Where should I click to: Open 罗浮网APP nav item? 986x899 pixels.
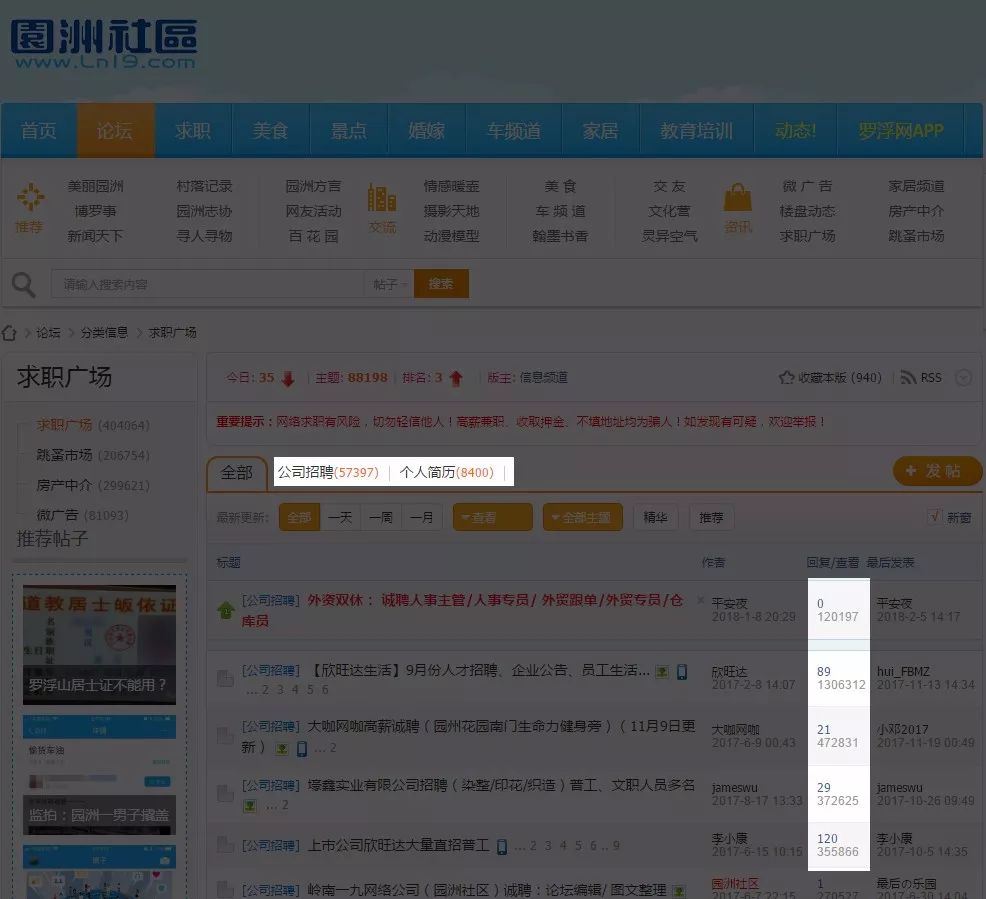[900, 131]
